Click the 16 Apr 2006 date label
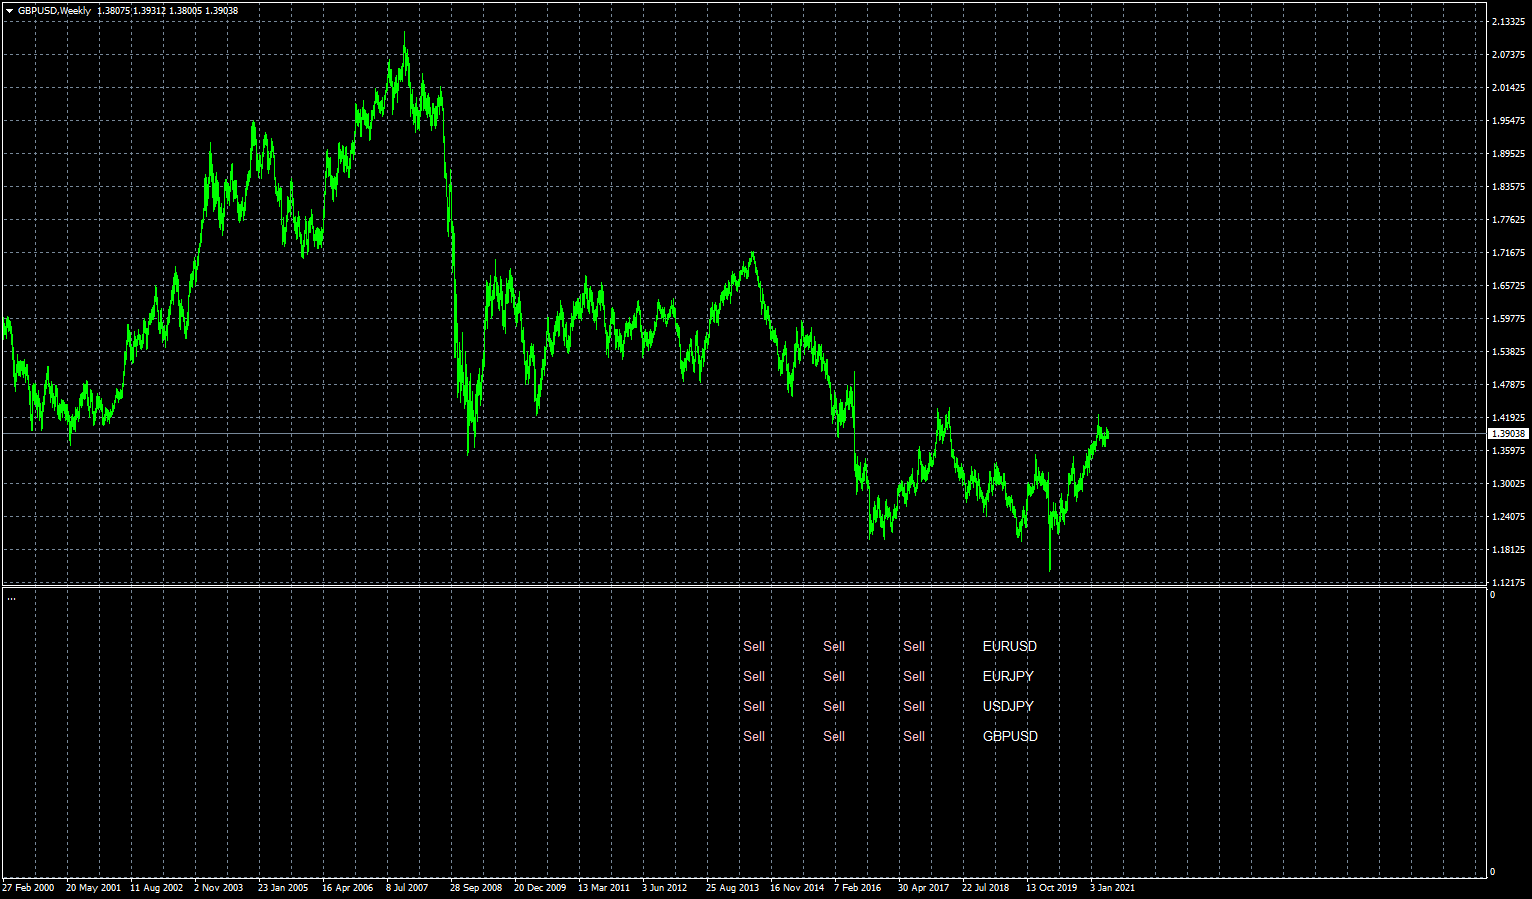1532x899 pixels. tap(348, 887)
